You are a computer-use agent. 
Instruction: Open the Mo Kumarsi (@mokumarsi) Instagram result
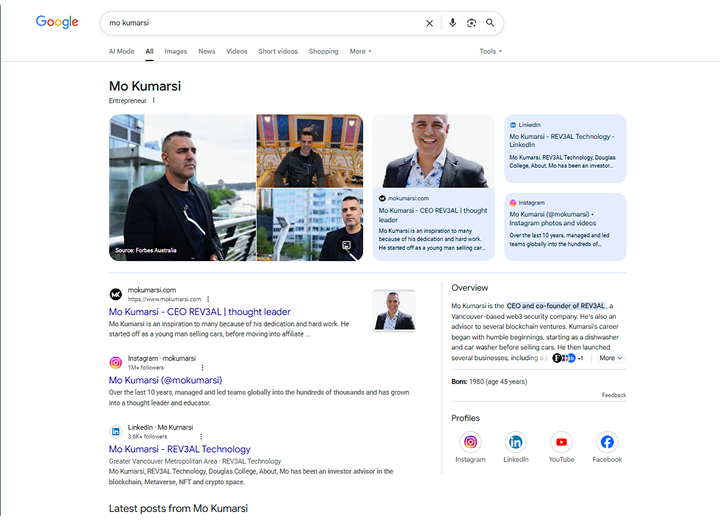coord(165,380)
